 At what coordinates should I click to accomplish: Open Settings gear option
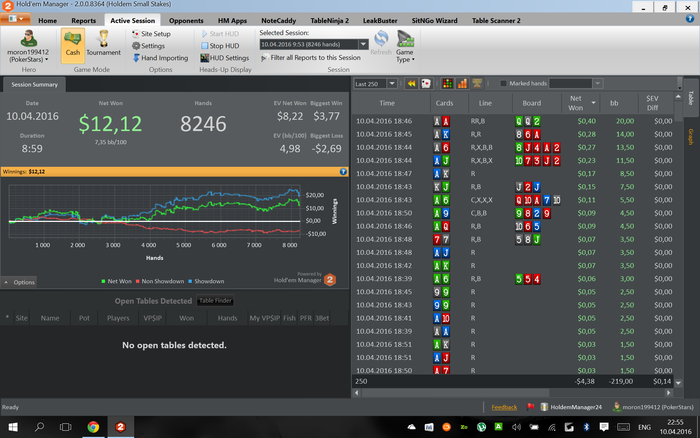click(x=149, y=46)
